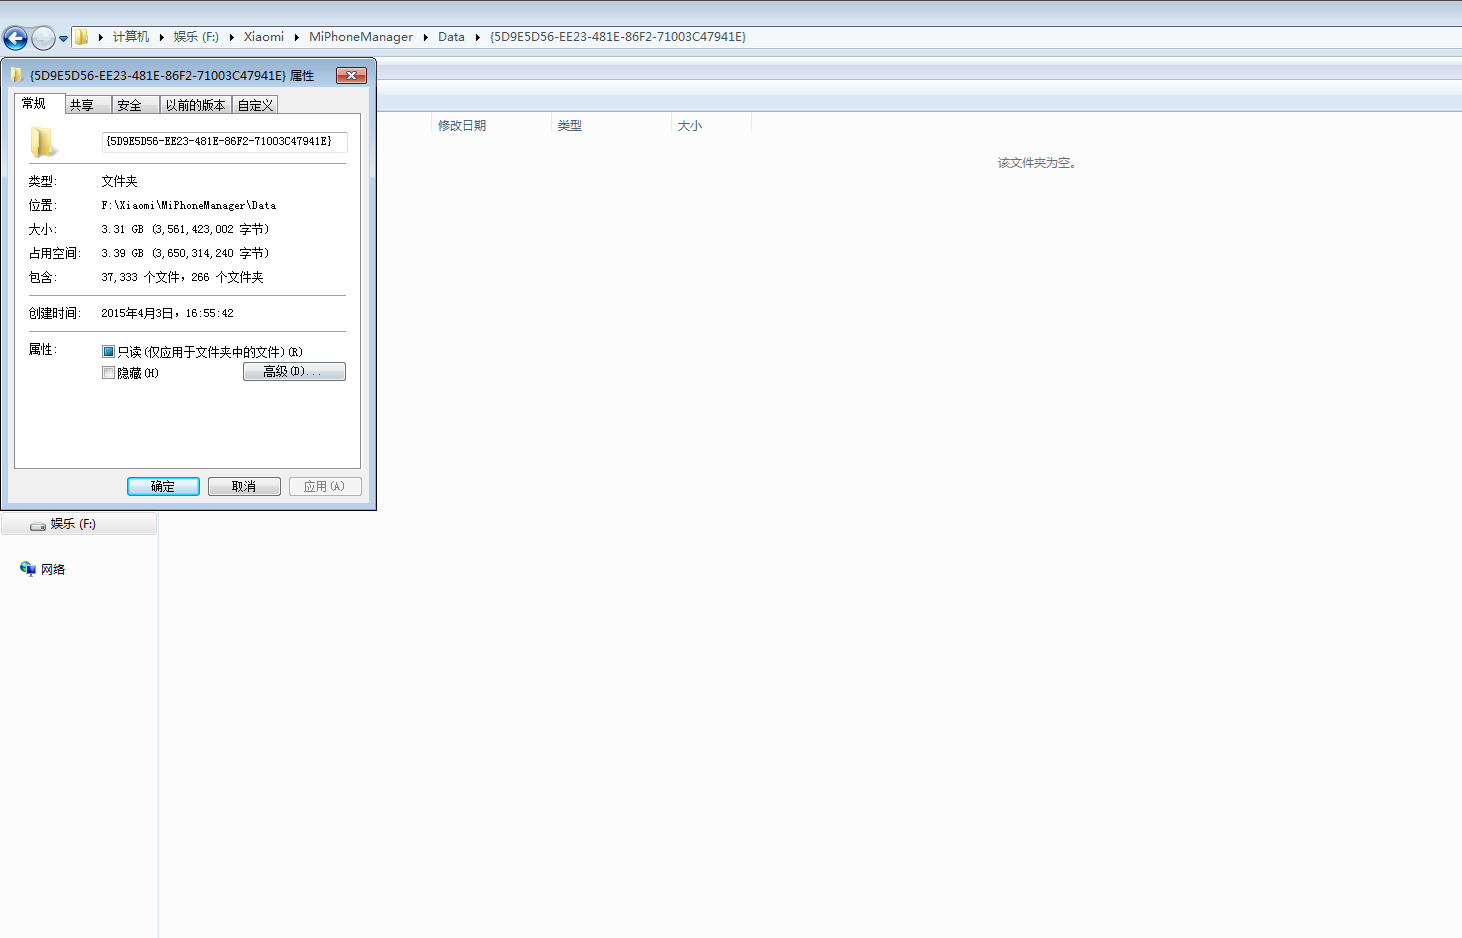
Task: Click the {5D9E5D56-...} folder breadcrumb
Action: 618,37
